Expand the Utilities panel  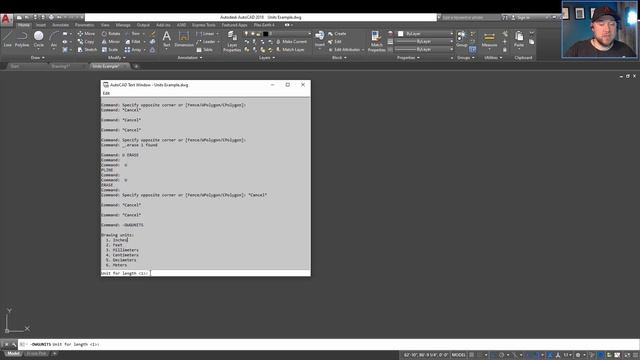click(493, 58)
